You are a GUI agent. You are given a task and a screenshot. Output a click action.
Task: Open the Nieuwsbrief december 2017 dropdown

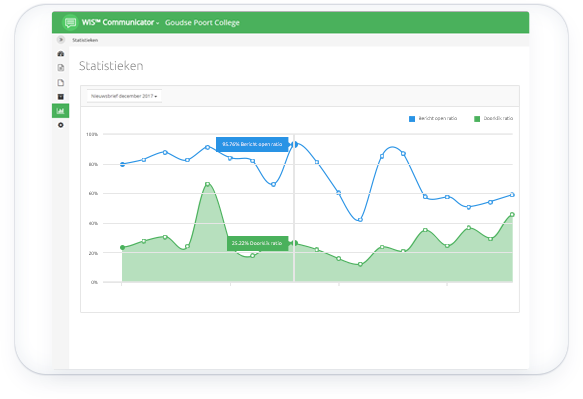124,96
